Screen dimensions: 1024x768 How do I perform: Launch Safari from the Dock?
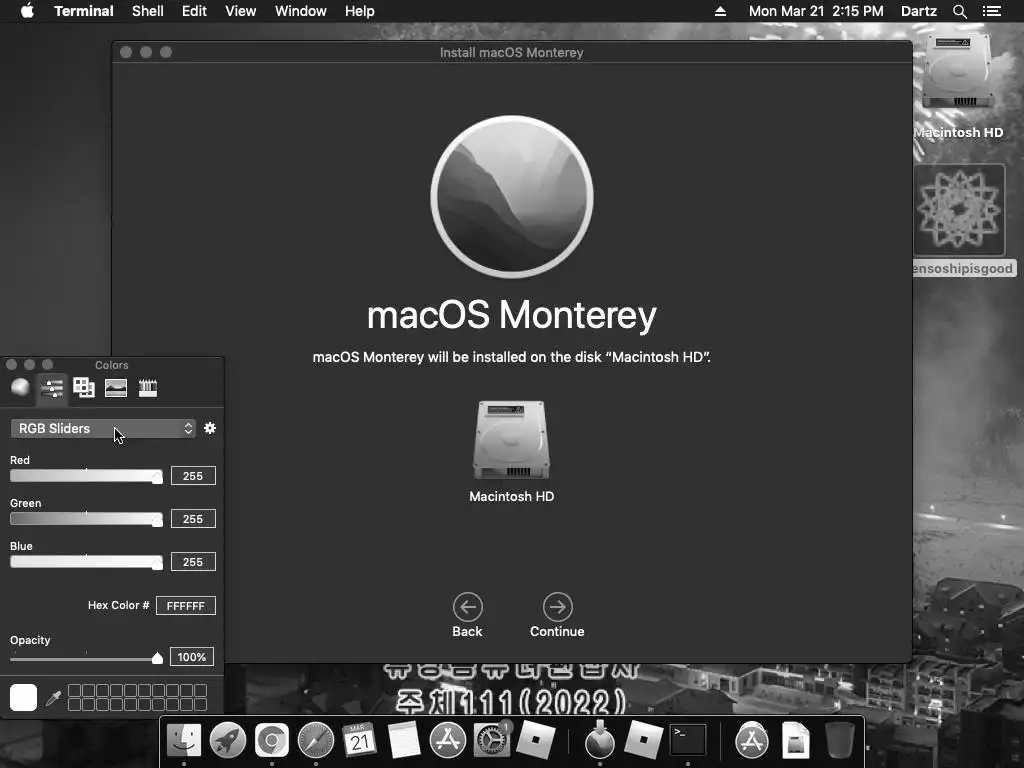(315, 740)
